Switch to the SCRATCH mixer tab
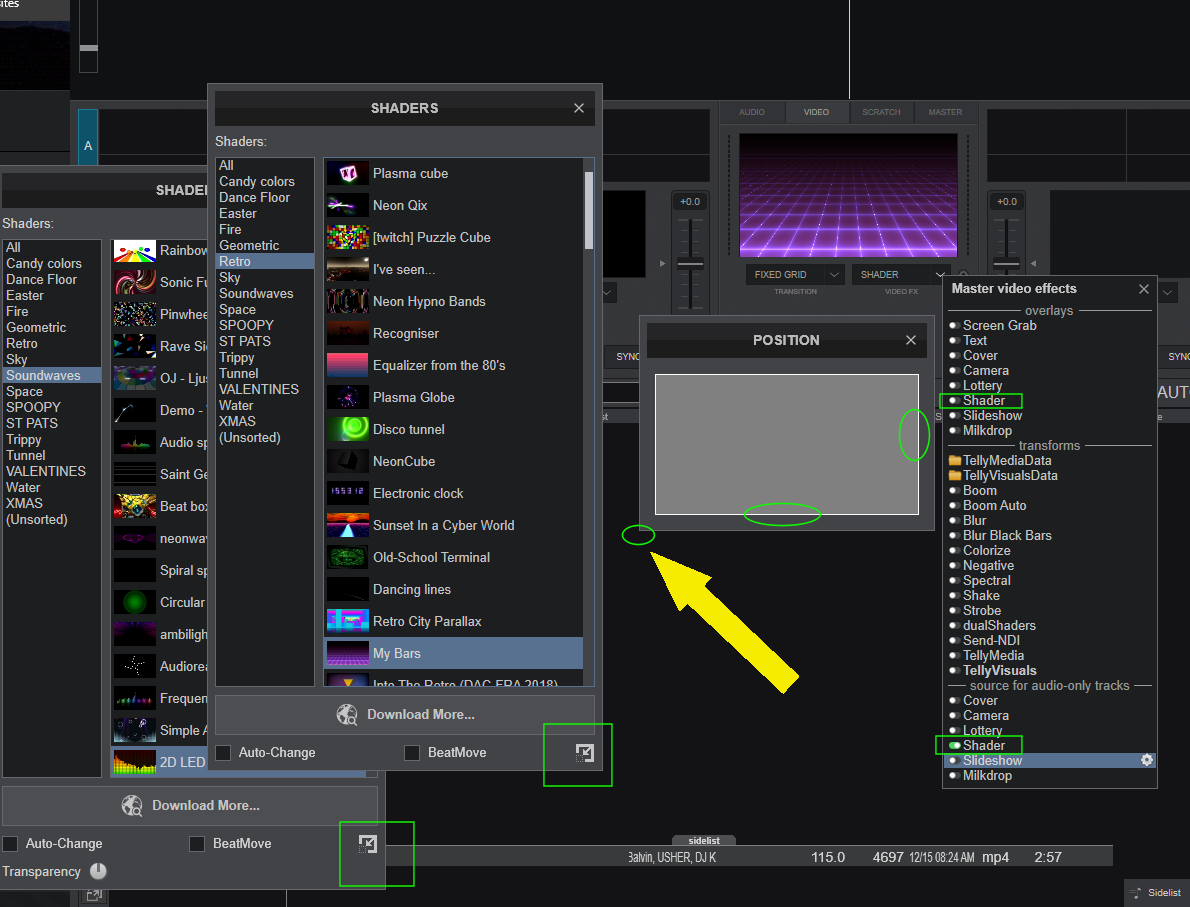 coord(881,112)
